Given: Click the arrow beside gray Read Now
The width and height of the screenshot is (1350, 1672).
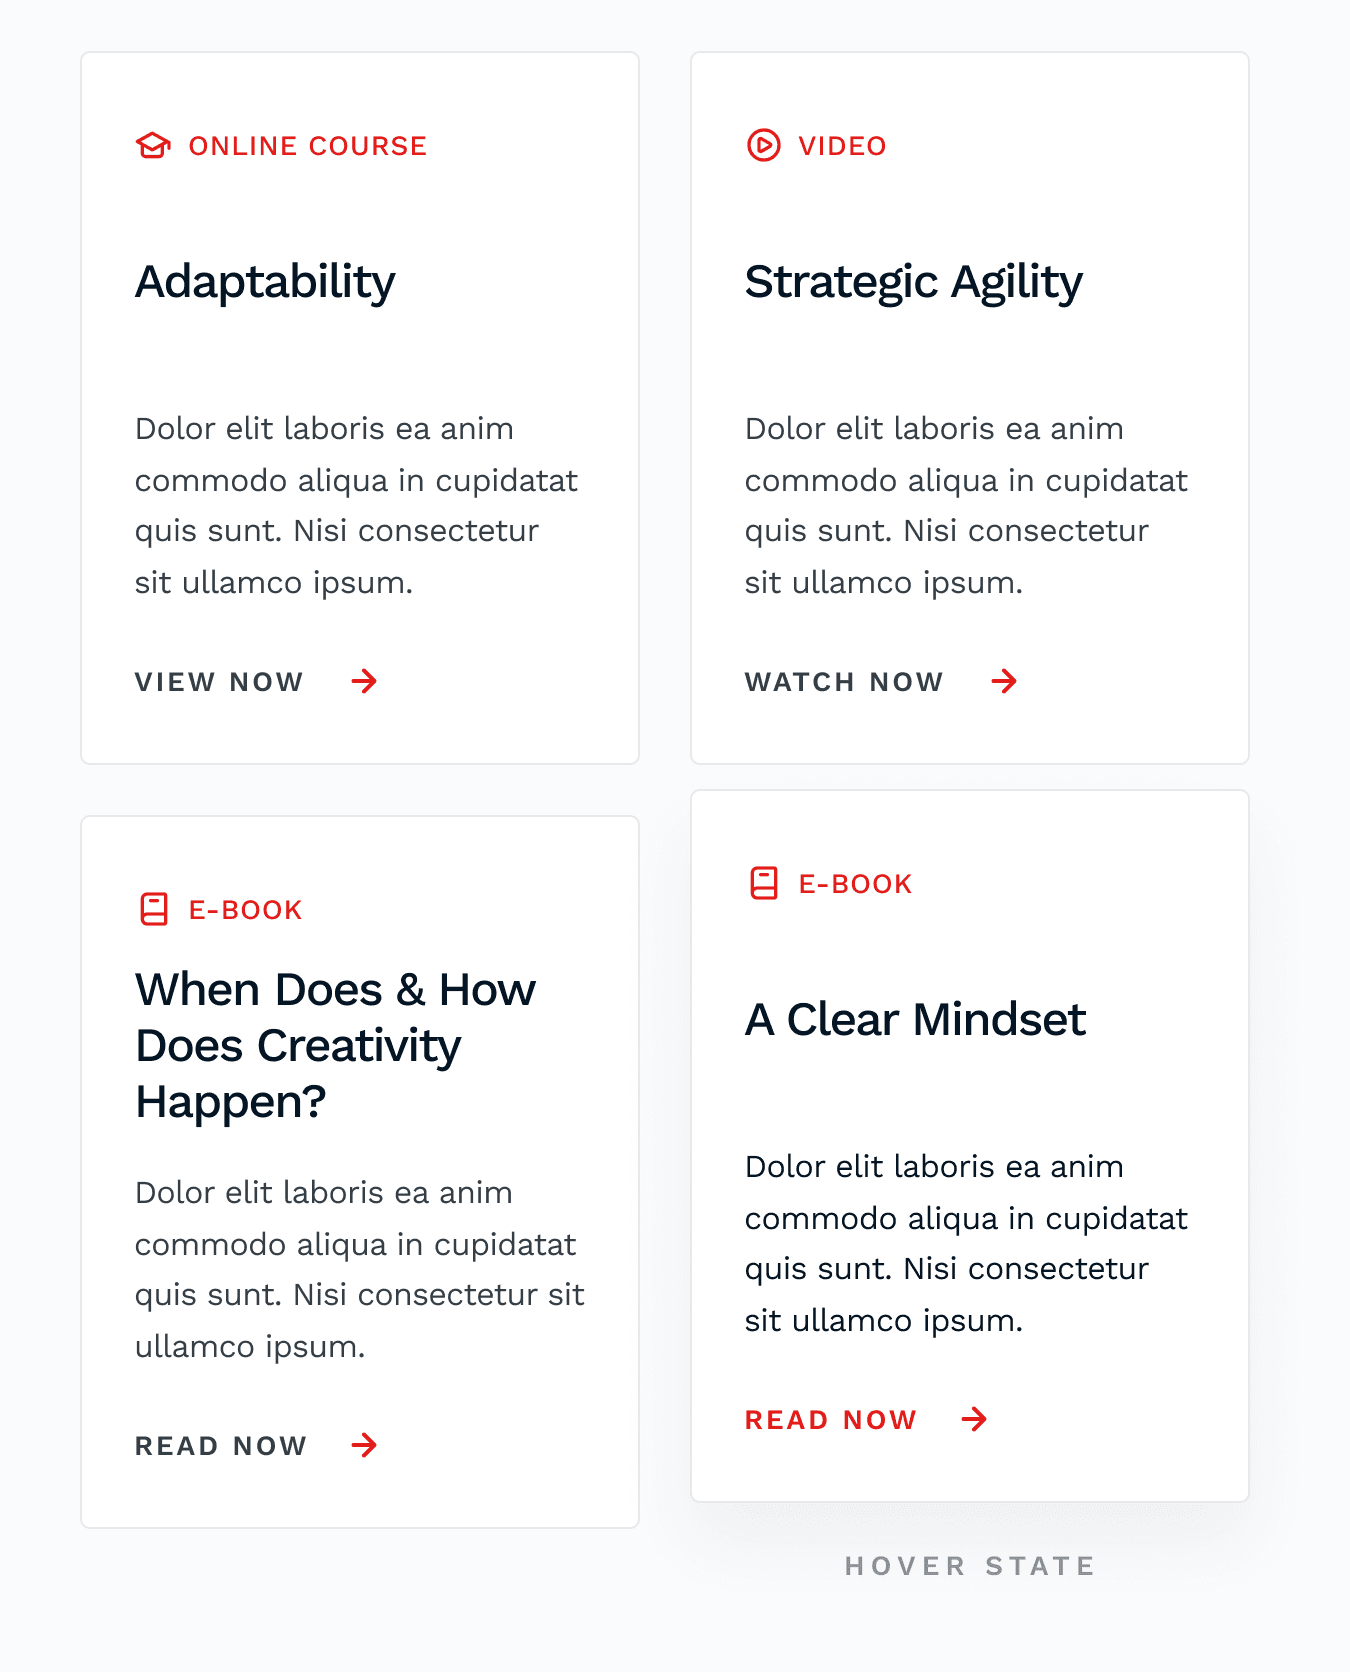Looking at the screenshot, I should click(365, 1445).
